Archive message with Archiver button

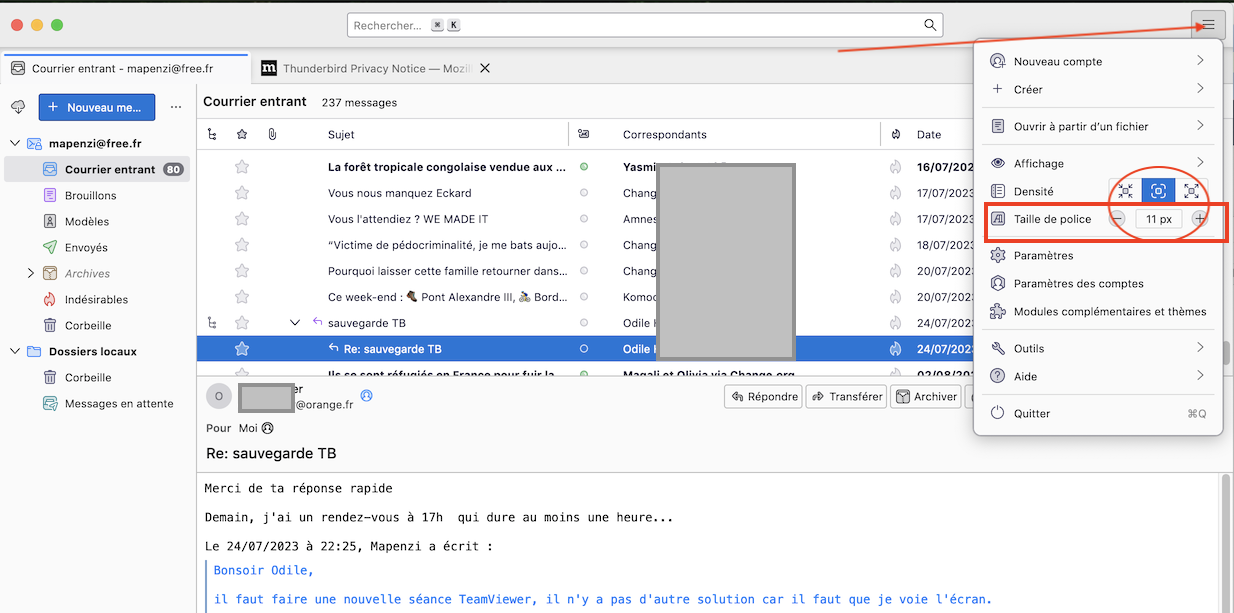click(x=926, y=397)
